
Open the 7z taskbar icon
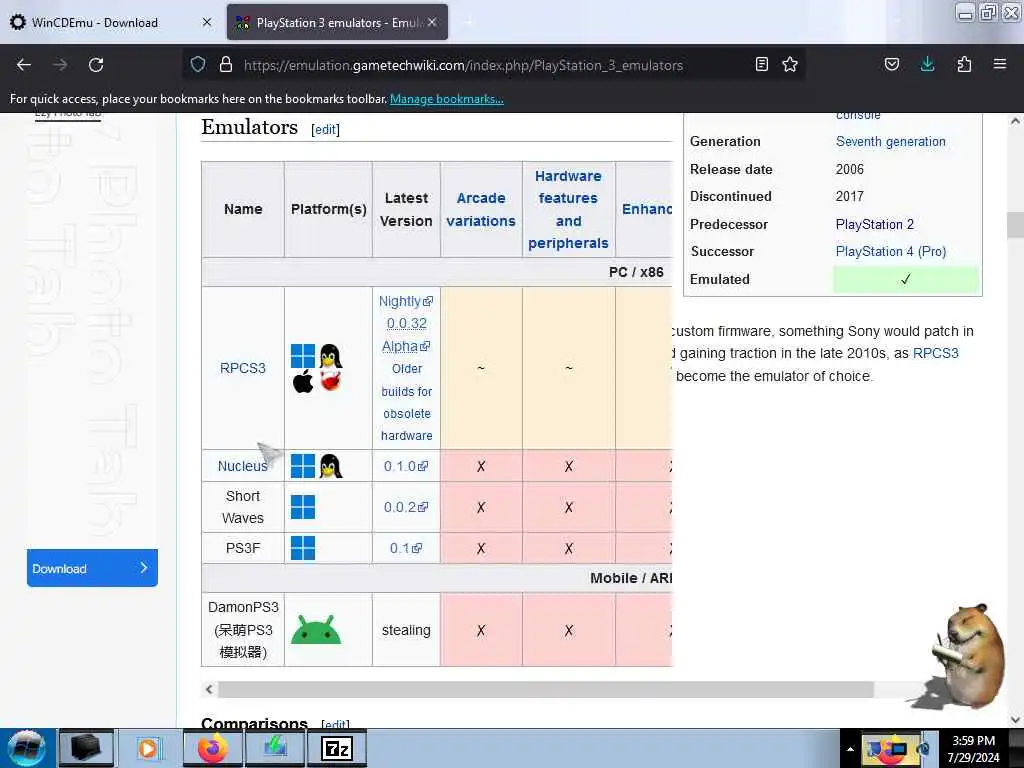pos(338,748)
